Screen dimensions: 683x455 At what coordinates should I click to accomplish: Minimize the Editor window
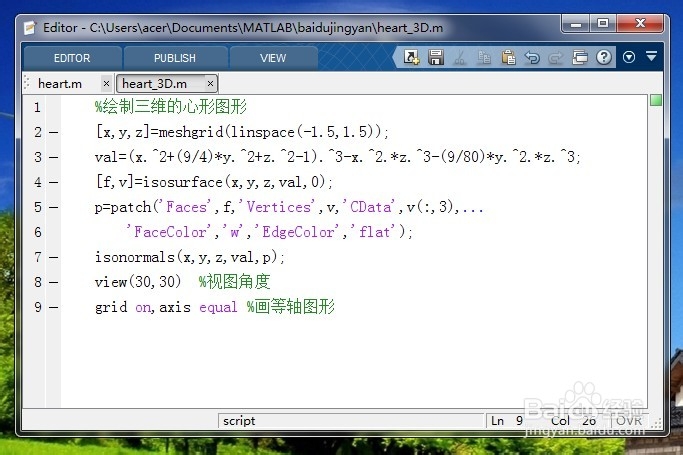click(x=576, y=24)
